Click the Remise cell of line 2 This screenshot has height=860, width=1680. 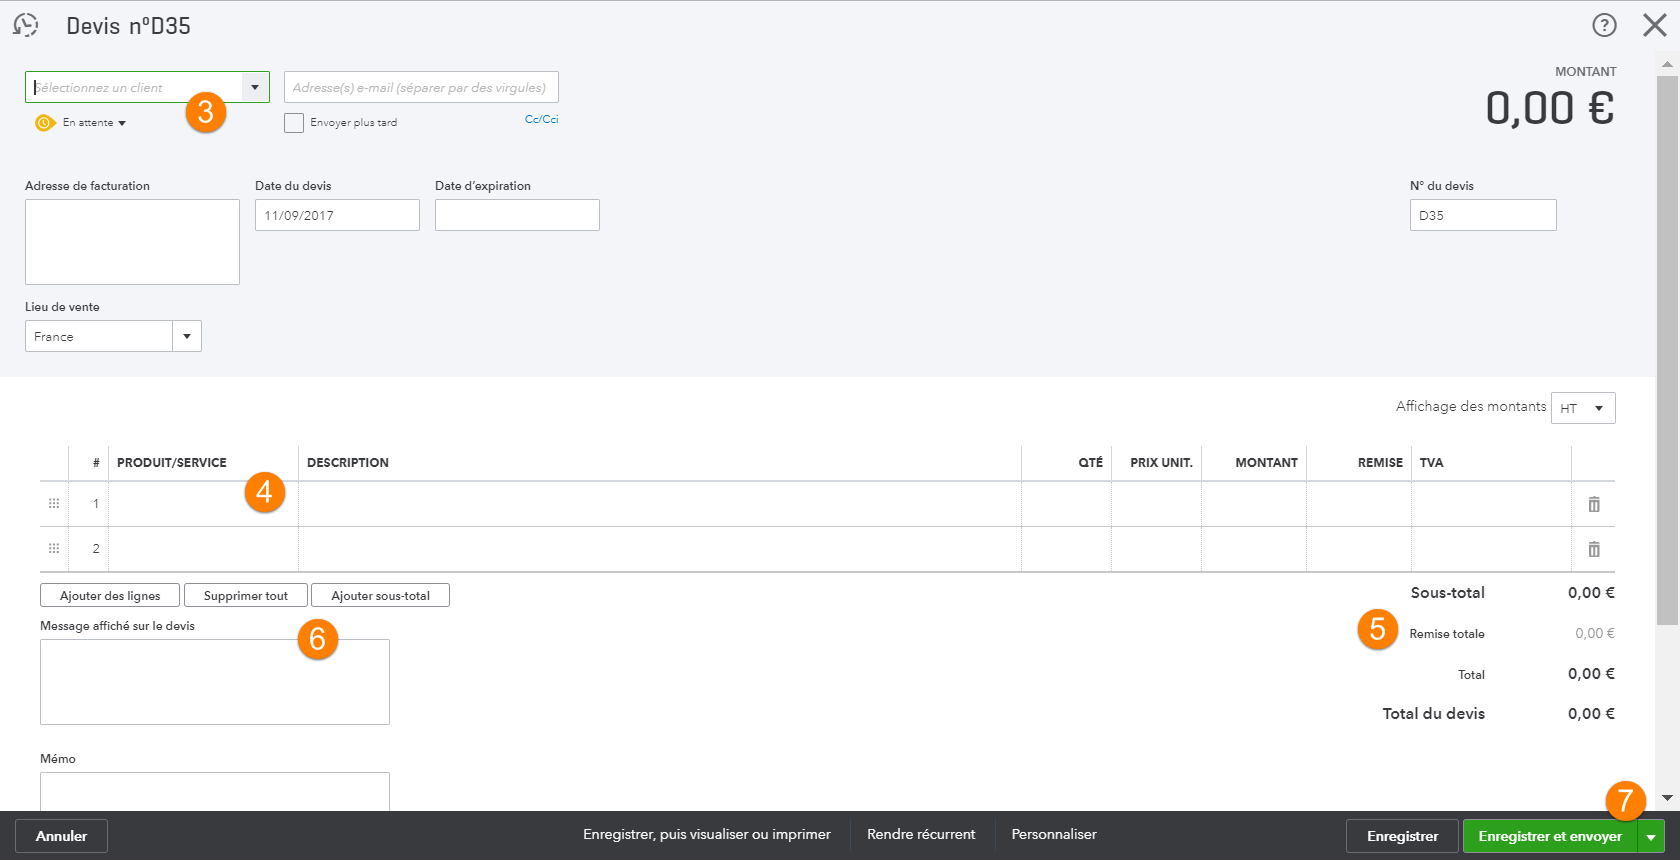tap(1359, 549)
